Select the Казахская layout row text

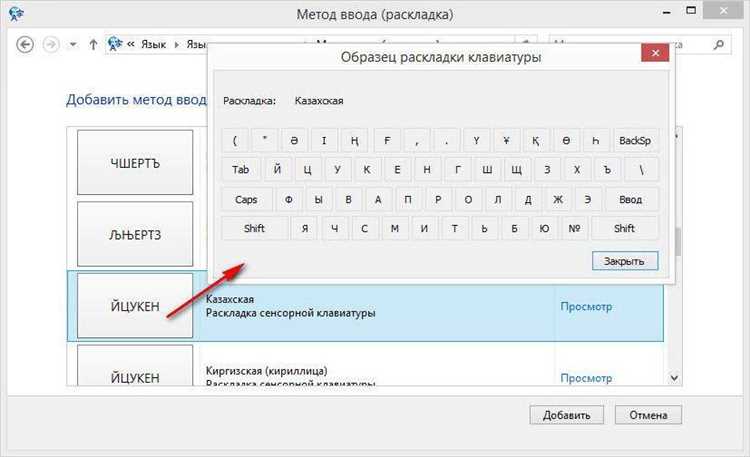(230, 299)
